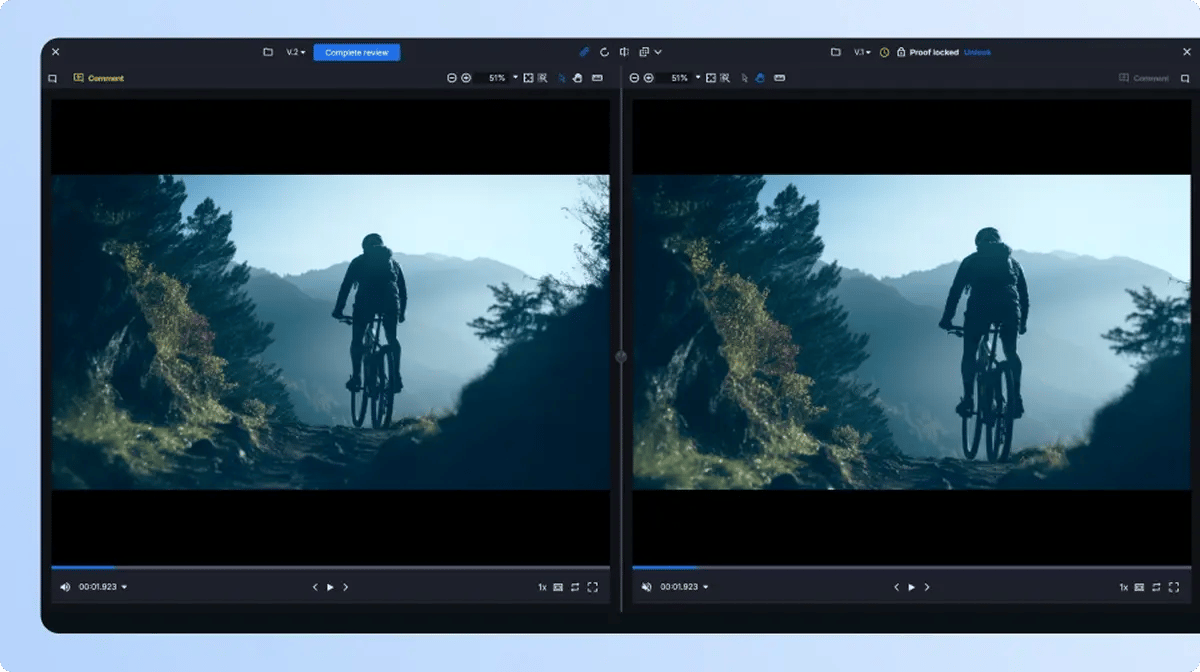The height and width of the screenshot is (672, 1200).
Task: Select the cursor tool in left toolbar
Action: pos(562,77)
